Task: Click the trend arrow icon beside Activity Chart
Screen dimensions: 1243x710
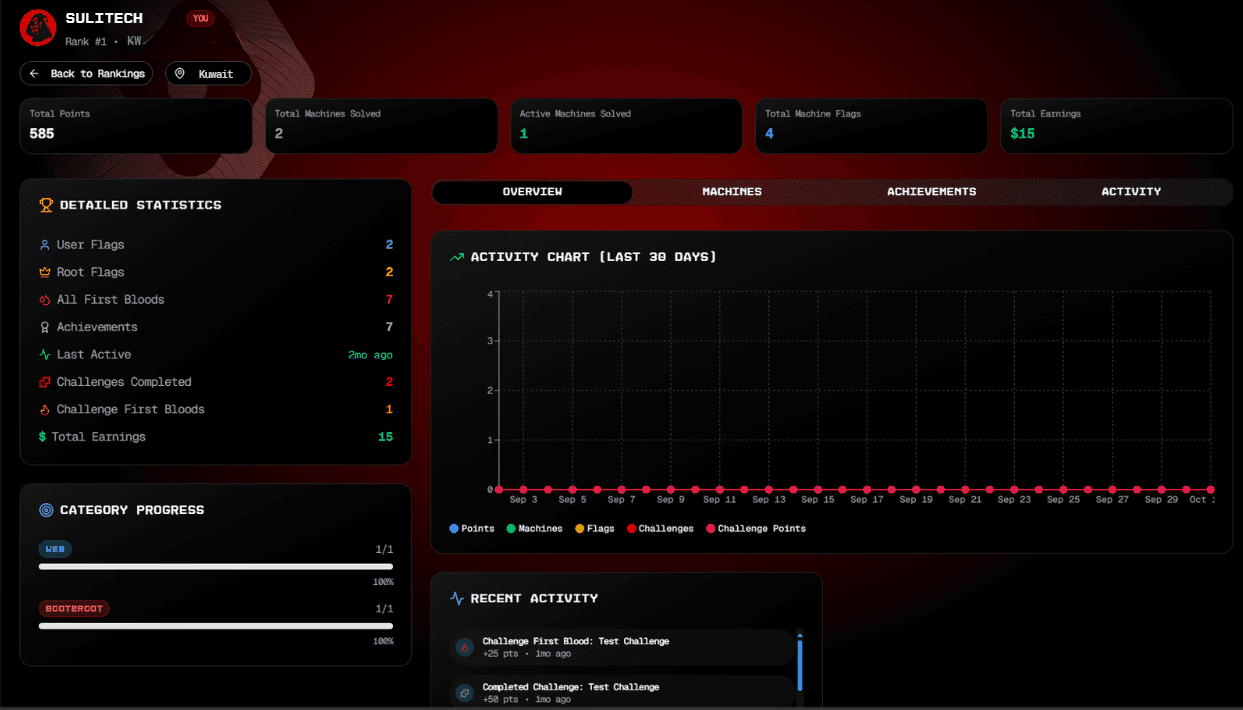Action: click(457, 257)
